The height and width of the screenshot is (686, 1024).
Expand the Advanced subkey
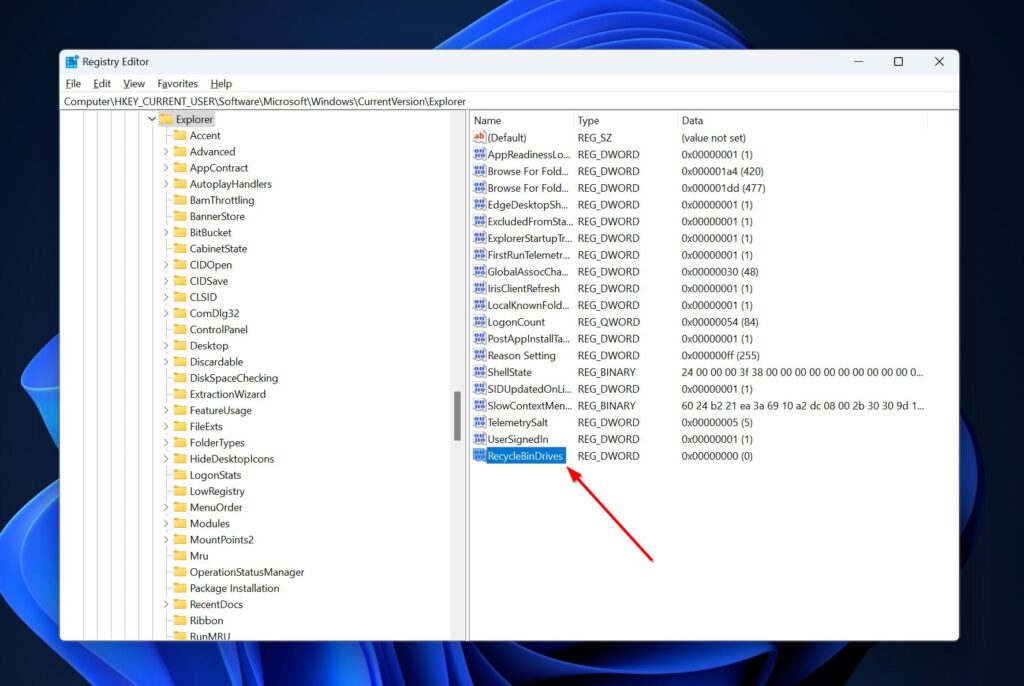coord(166,151)
